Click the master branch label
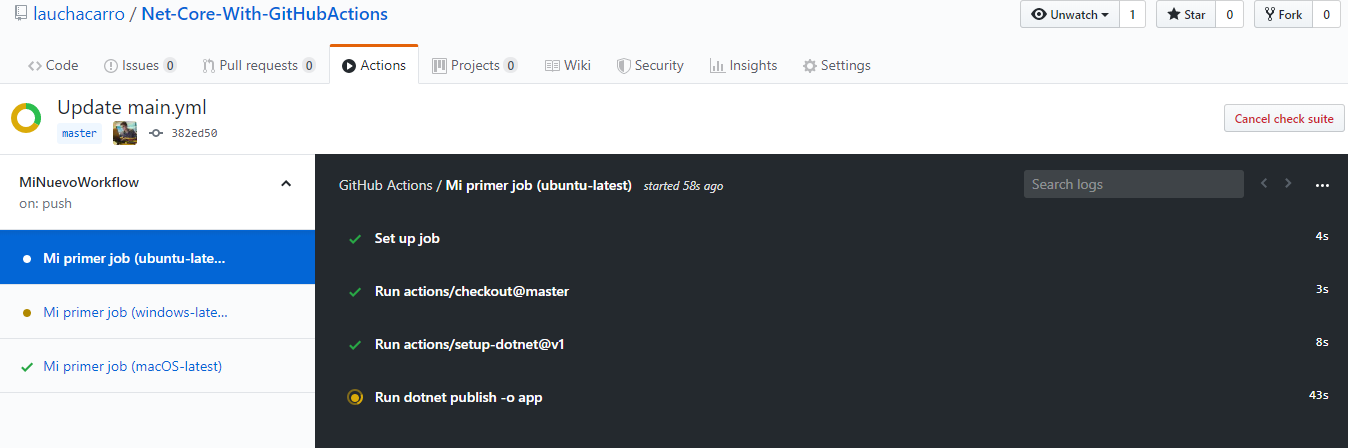This screenshot has width=1348, height=448. coord(79,132)
